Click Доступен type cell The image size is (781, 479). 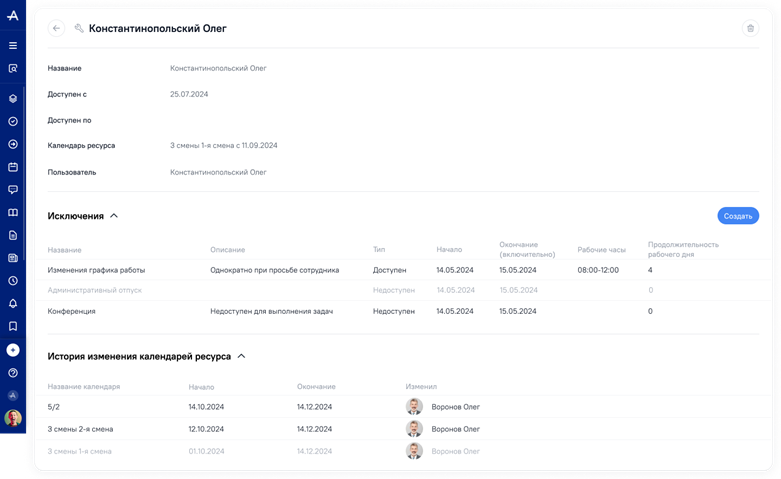coord(390,270)
